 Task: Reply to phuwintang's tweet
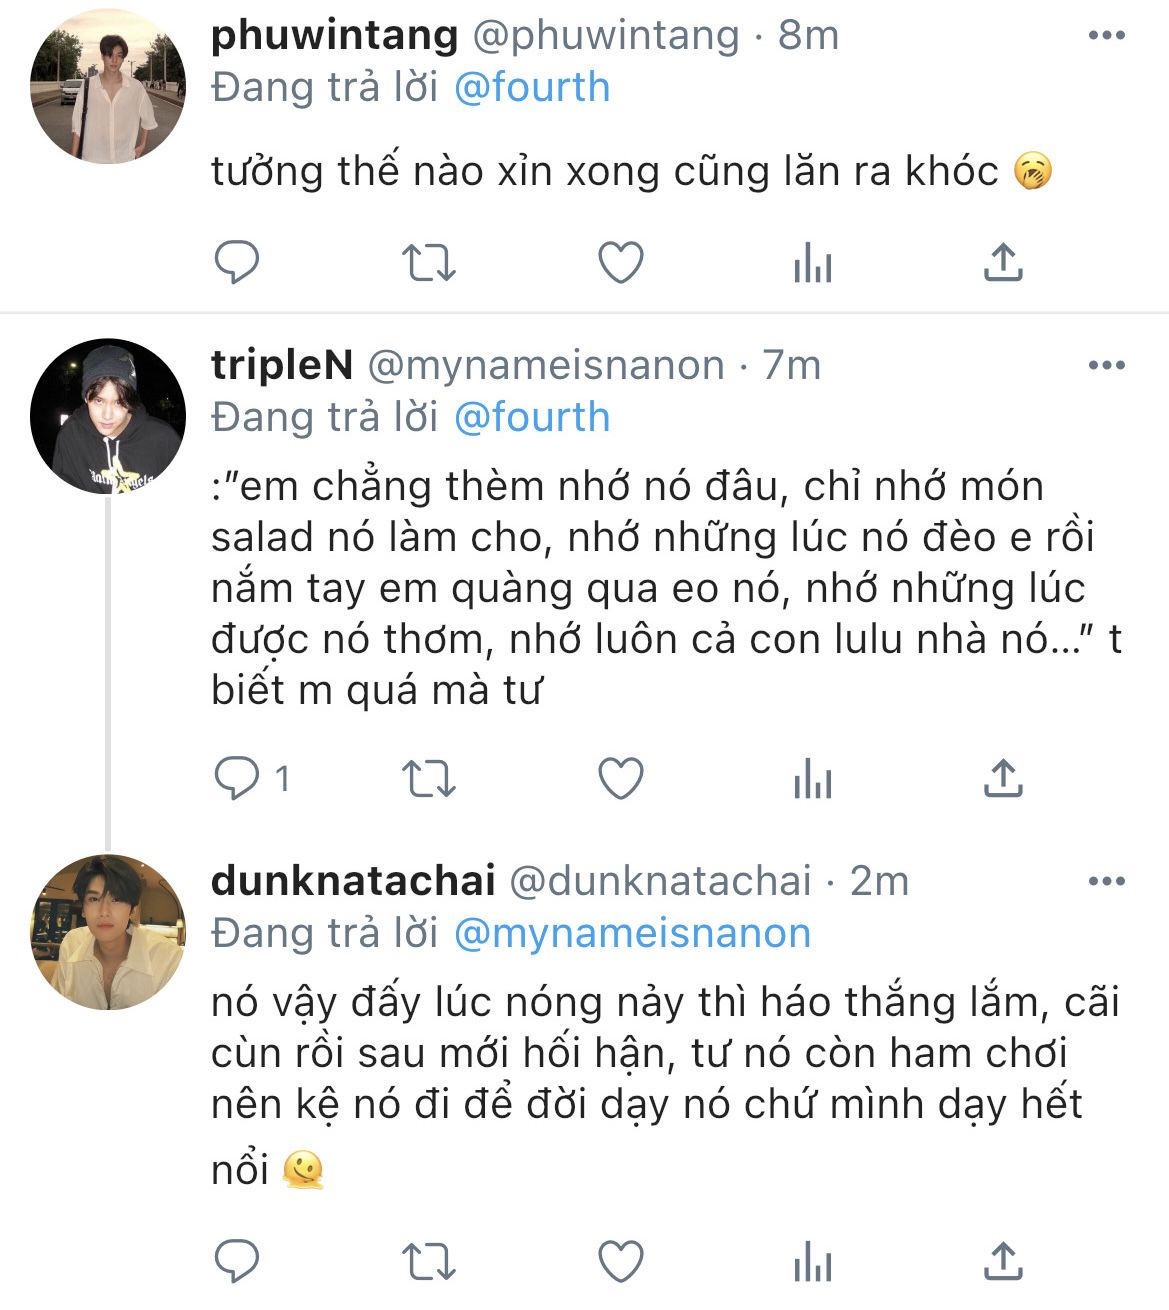tap(237, 263)
